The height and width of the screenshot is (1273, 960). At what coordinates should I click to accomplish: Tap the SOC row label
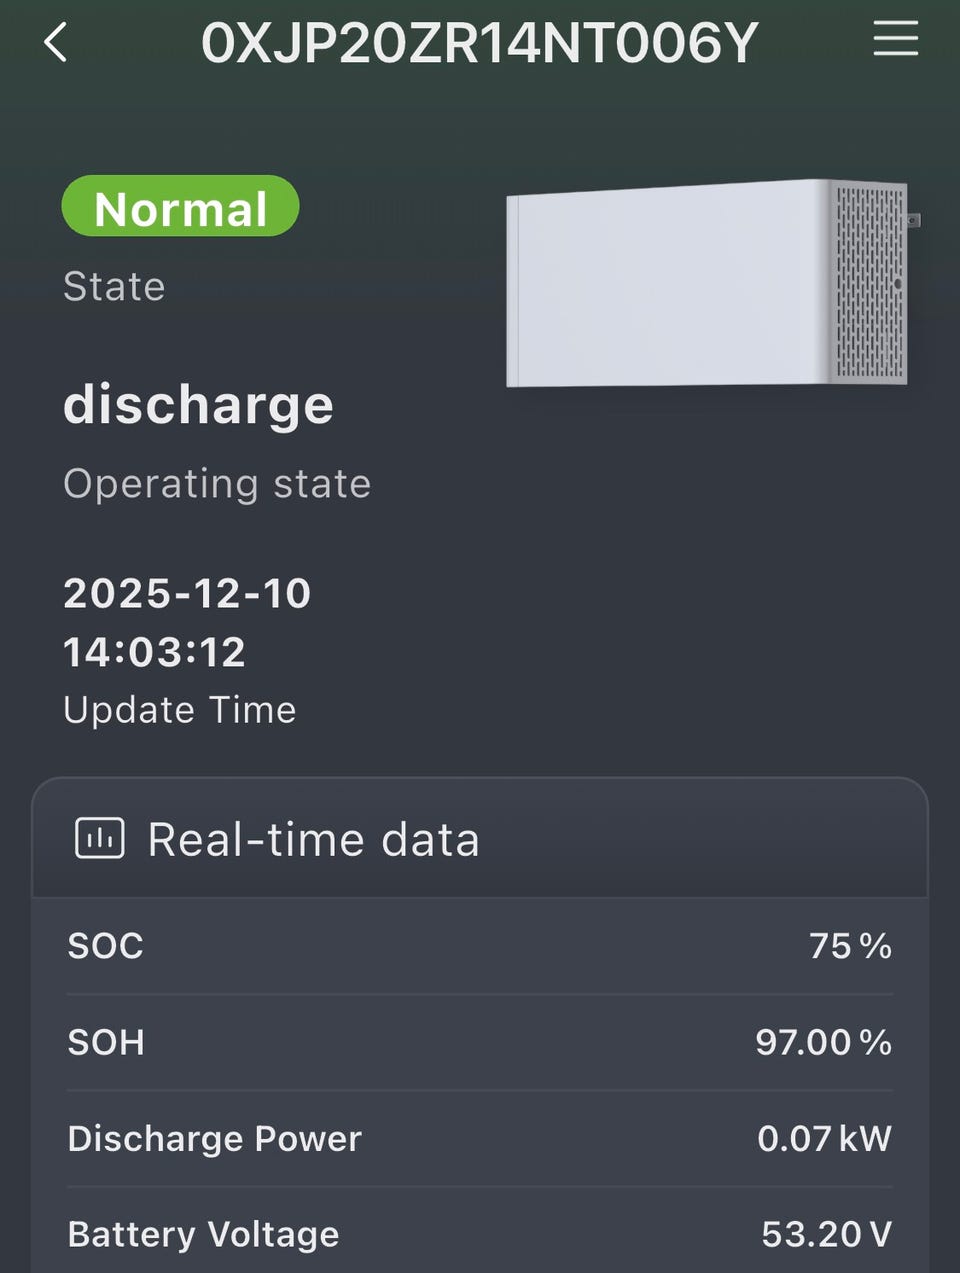tap(106, 946)
